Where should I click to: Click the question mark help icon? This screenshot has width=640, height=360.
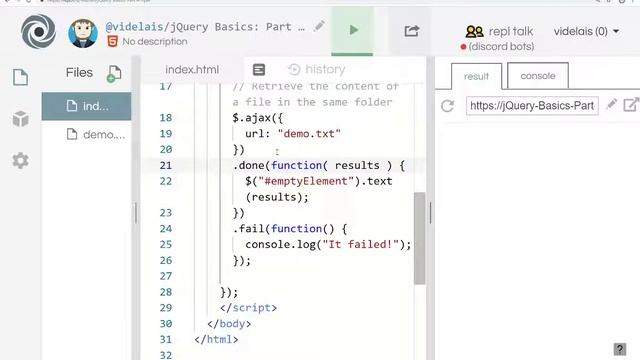[x=620, y=349]
